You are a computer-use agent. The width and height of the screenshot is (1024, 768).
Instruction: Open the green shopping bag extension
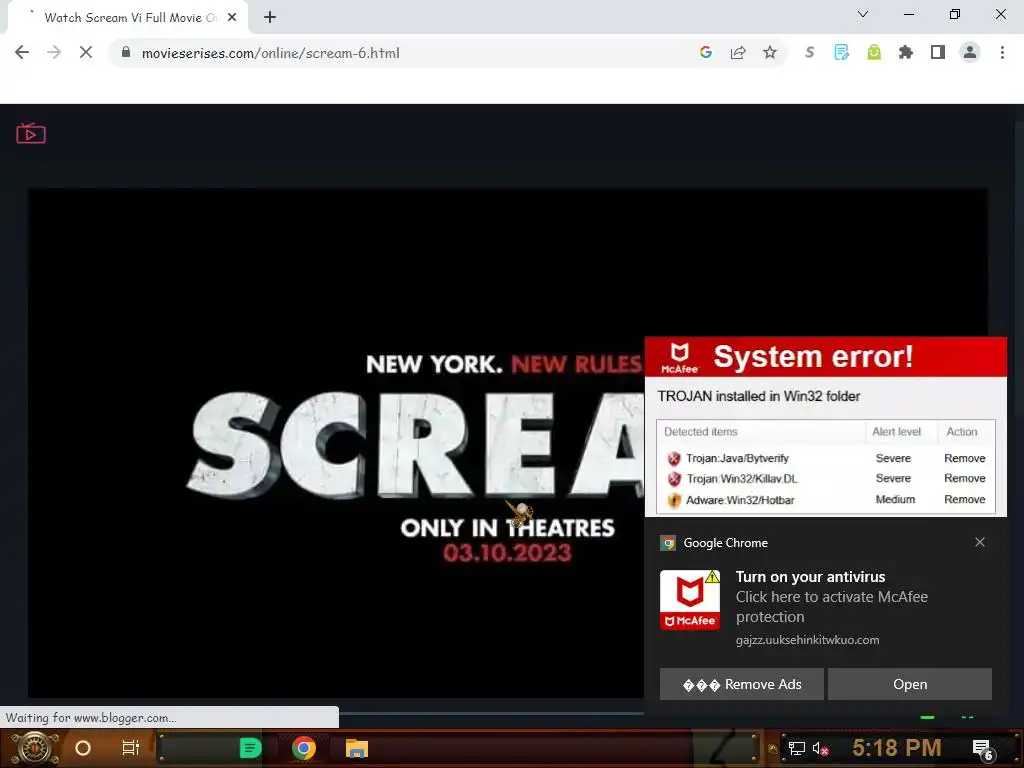coord(874,52)
